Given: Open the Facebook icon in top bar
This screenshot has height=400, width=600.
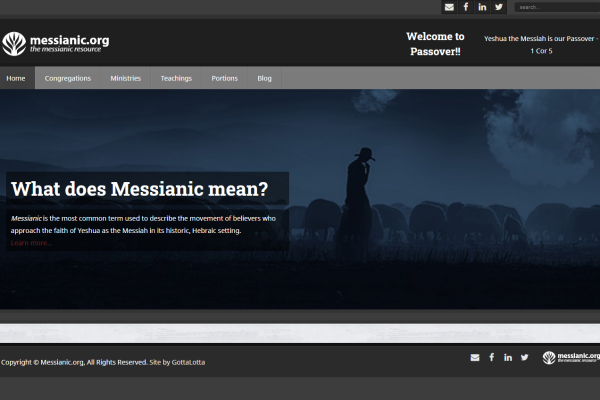Looking at the screenshot, I should click(x=466, y=7).
